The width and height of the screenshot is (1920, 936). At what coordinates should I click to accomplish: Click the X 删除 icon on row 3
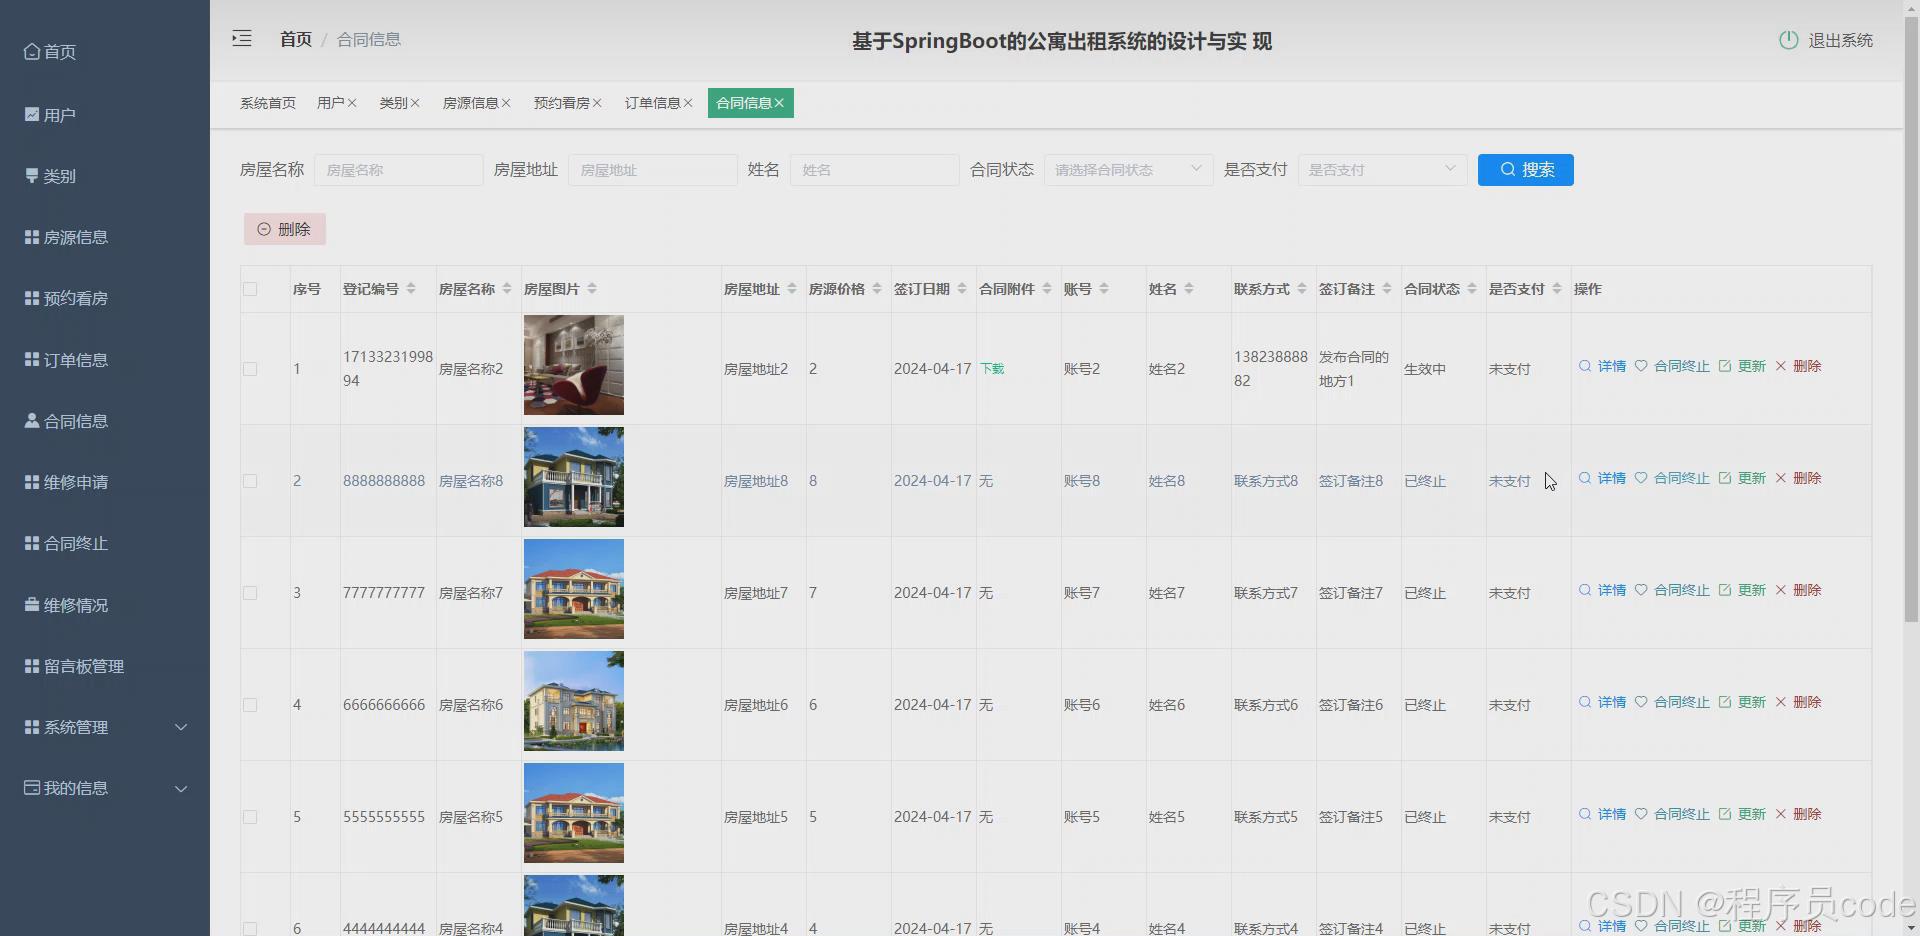pyautogui.click(x=1781, y=590)
